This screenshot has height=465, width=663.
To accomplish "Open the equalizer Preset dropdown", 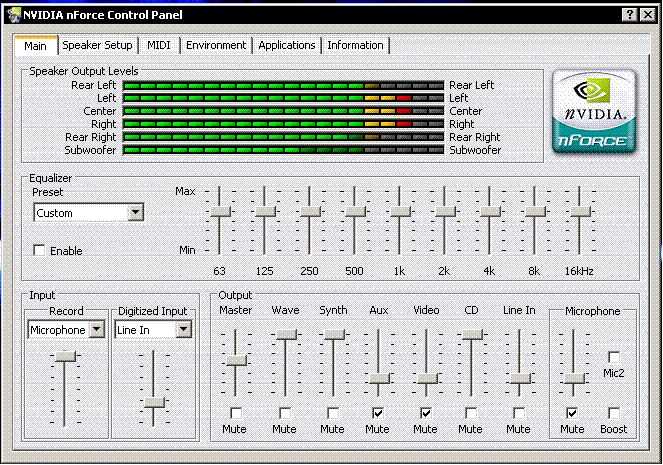I will 135,213.
